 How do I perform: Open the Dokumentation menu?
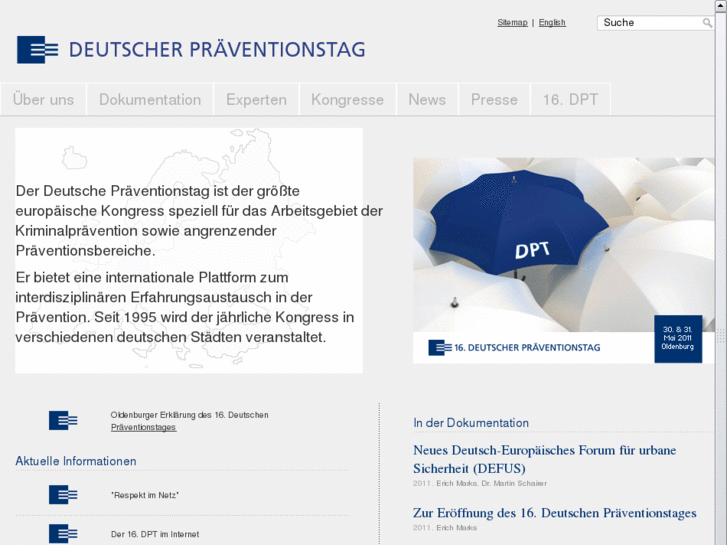pyautogui.click(x=150, y=100)
